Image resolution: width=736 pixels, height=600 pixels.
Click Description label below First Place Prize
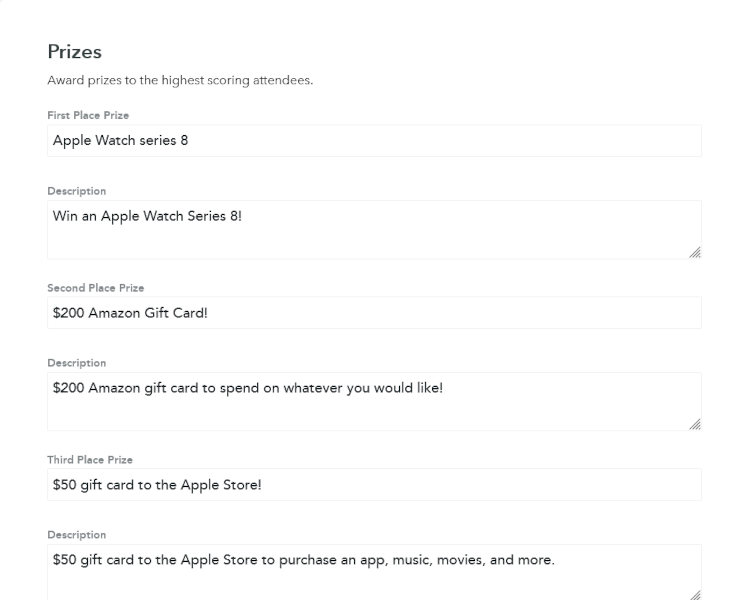click(77, 191)
